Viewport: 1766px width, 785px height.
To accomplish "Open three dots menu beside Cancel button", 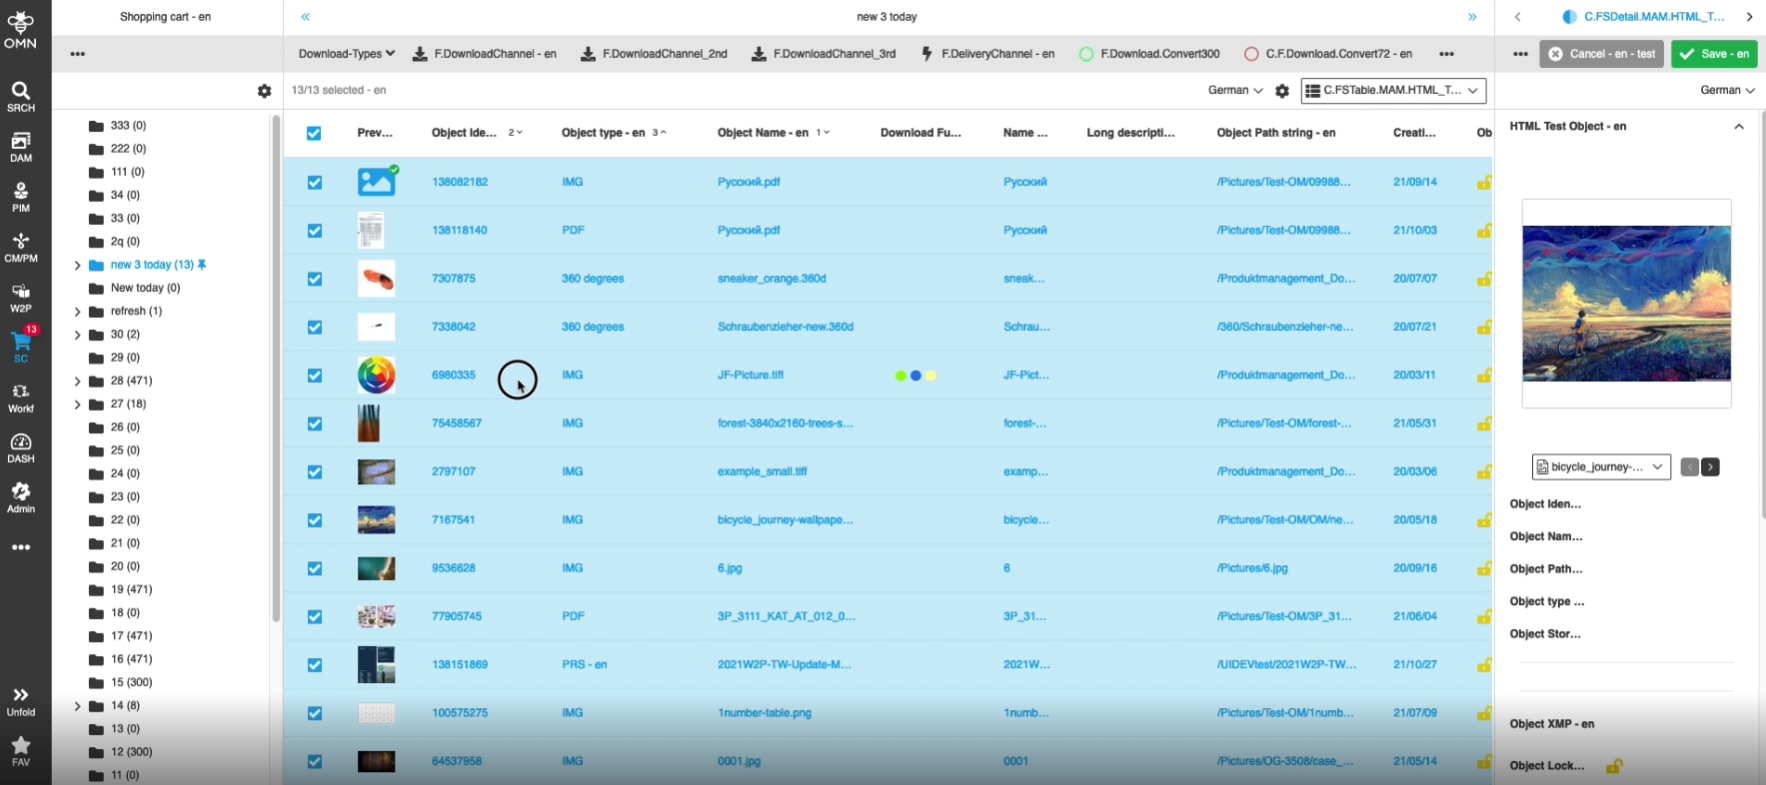I will [1520, 54].
